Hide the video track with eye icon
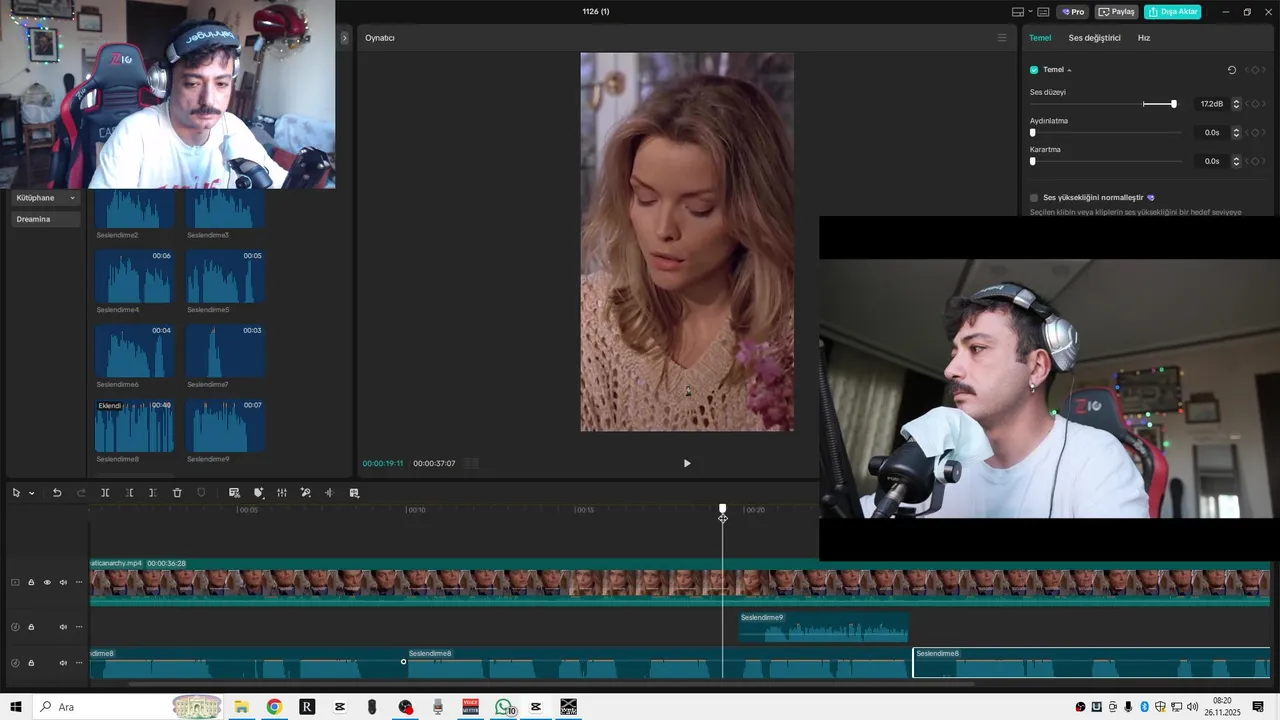Viewport: 1280px width, 720px height. click(x=47, y=582)
